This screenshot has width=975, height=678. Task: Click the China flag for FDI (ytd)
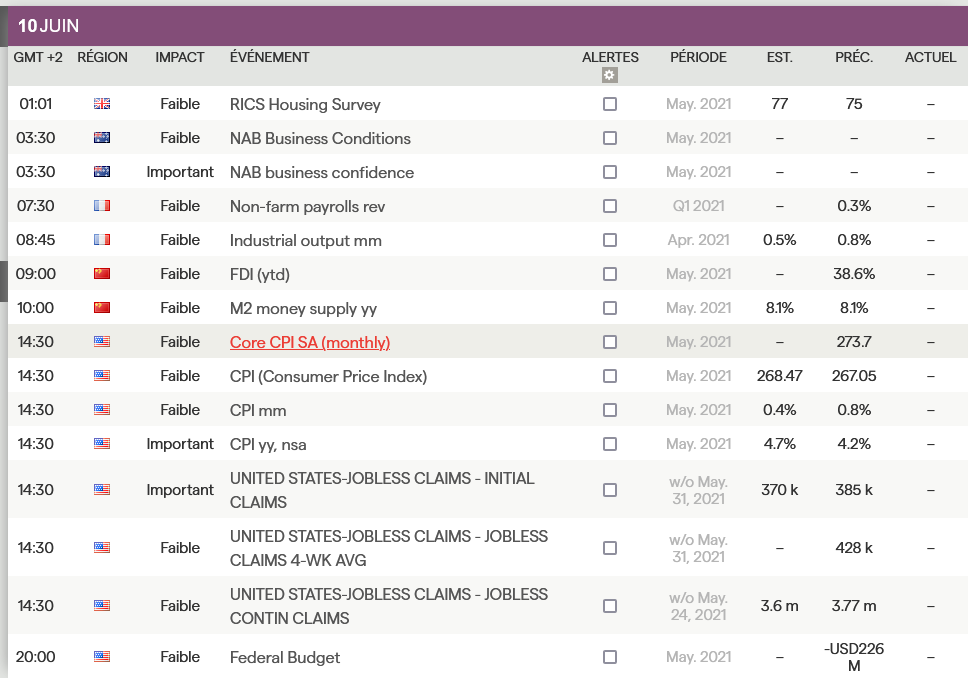102,274
